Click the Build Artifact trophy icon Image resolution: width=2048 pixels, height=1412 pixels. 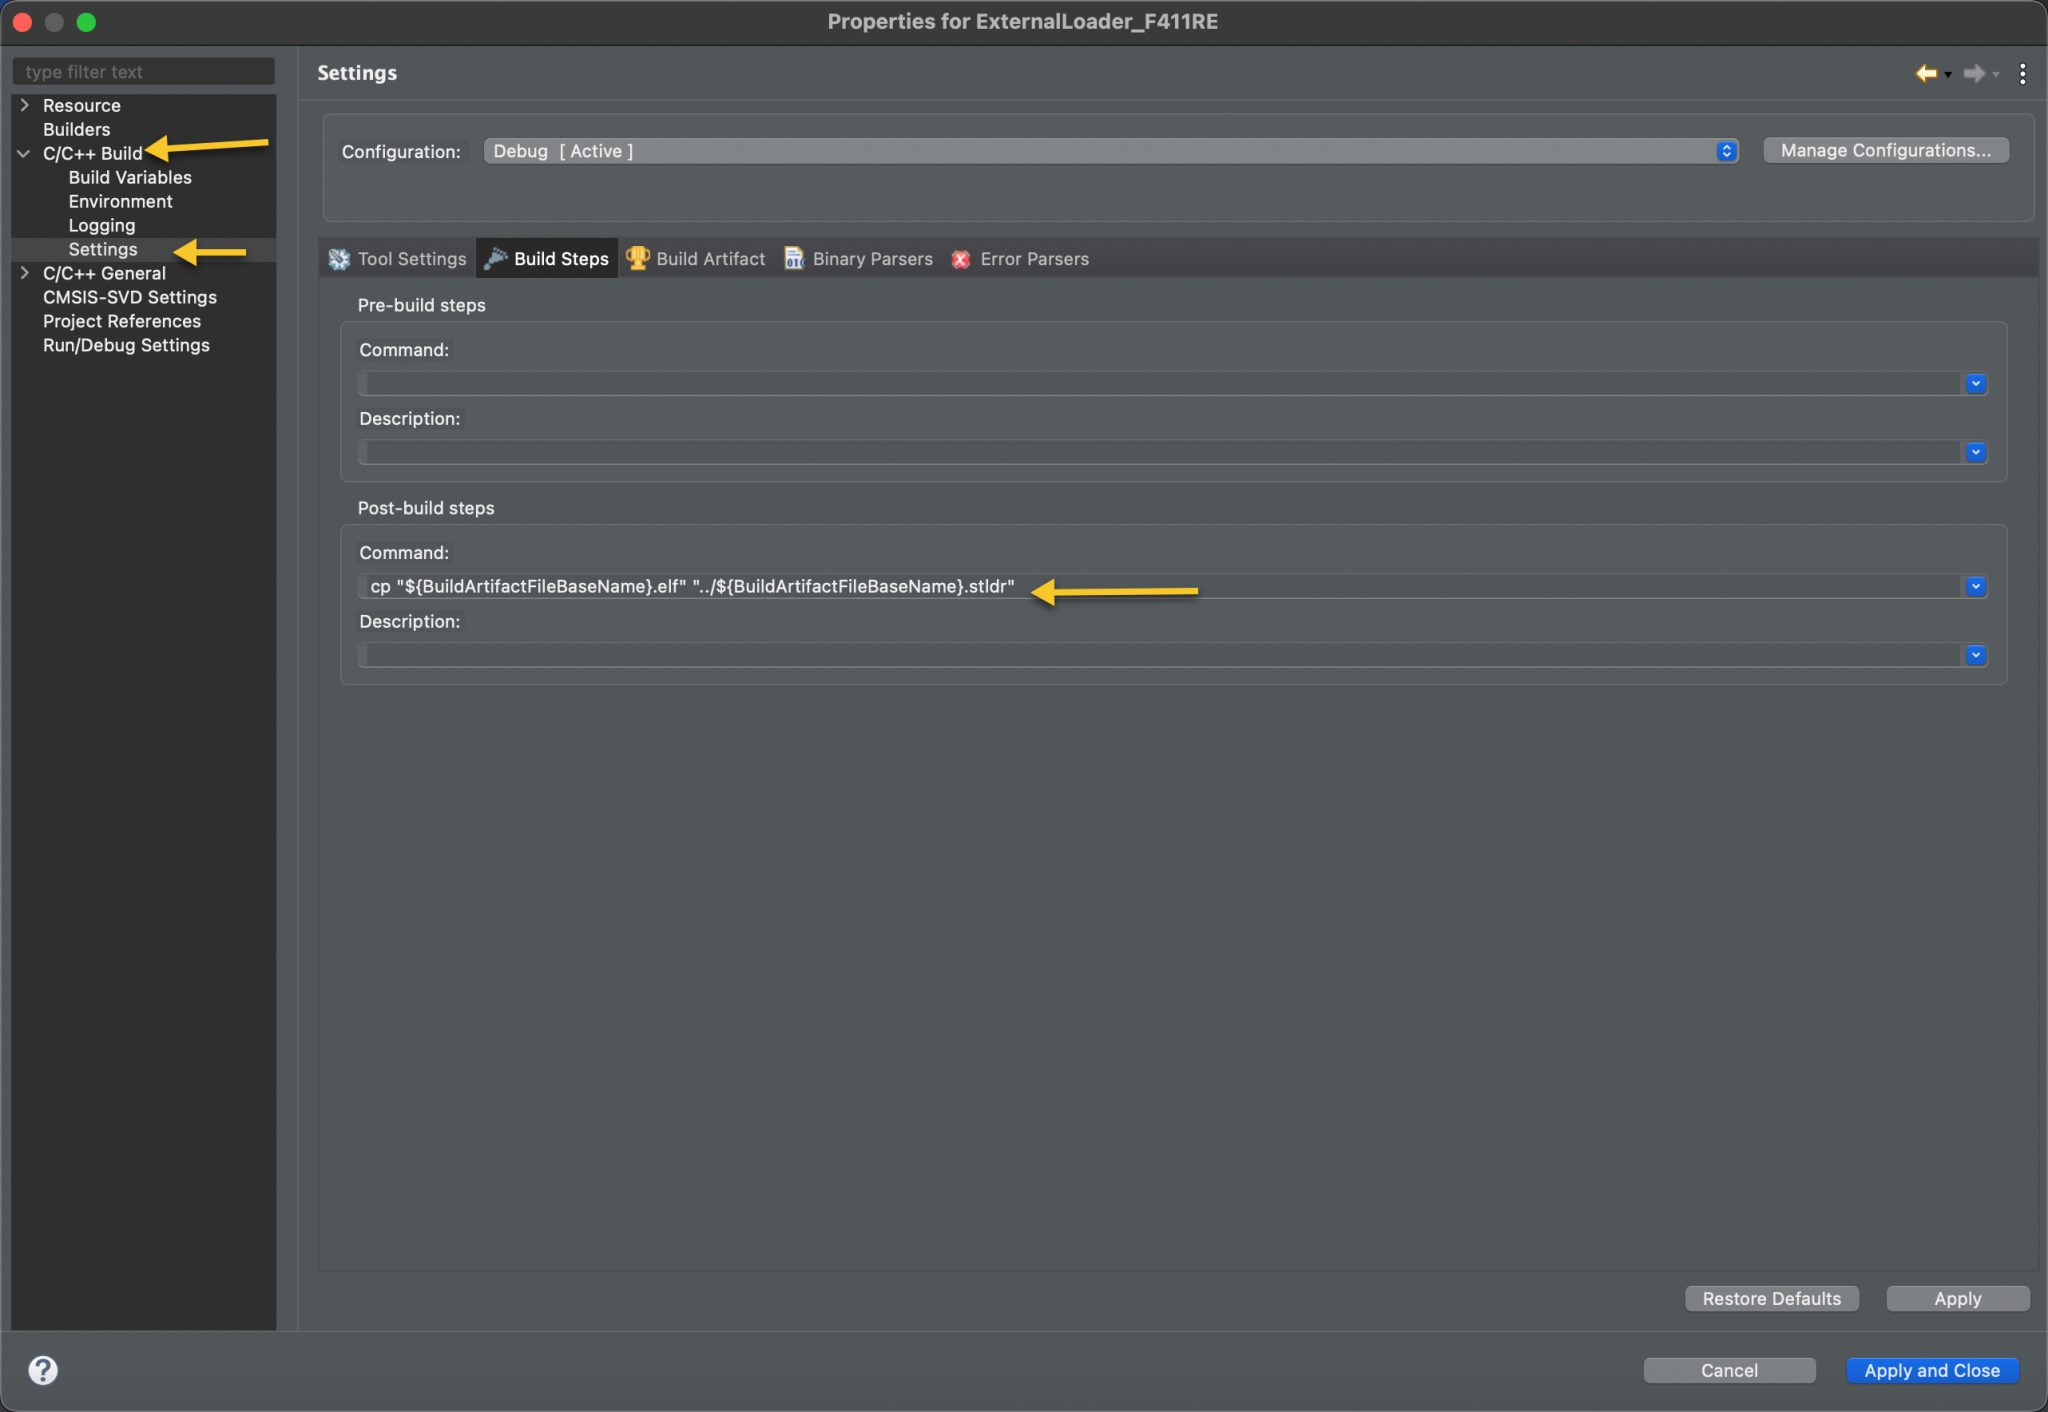tap(637, 258)
